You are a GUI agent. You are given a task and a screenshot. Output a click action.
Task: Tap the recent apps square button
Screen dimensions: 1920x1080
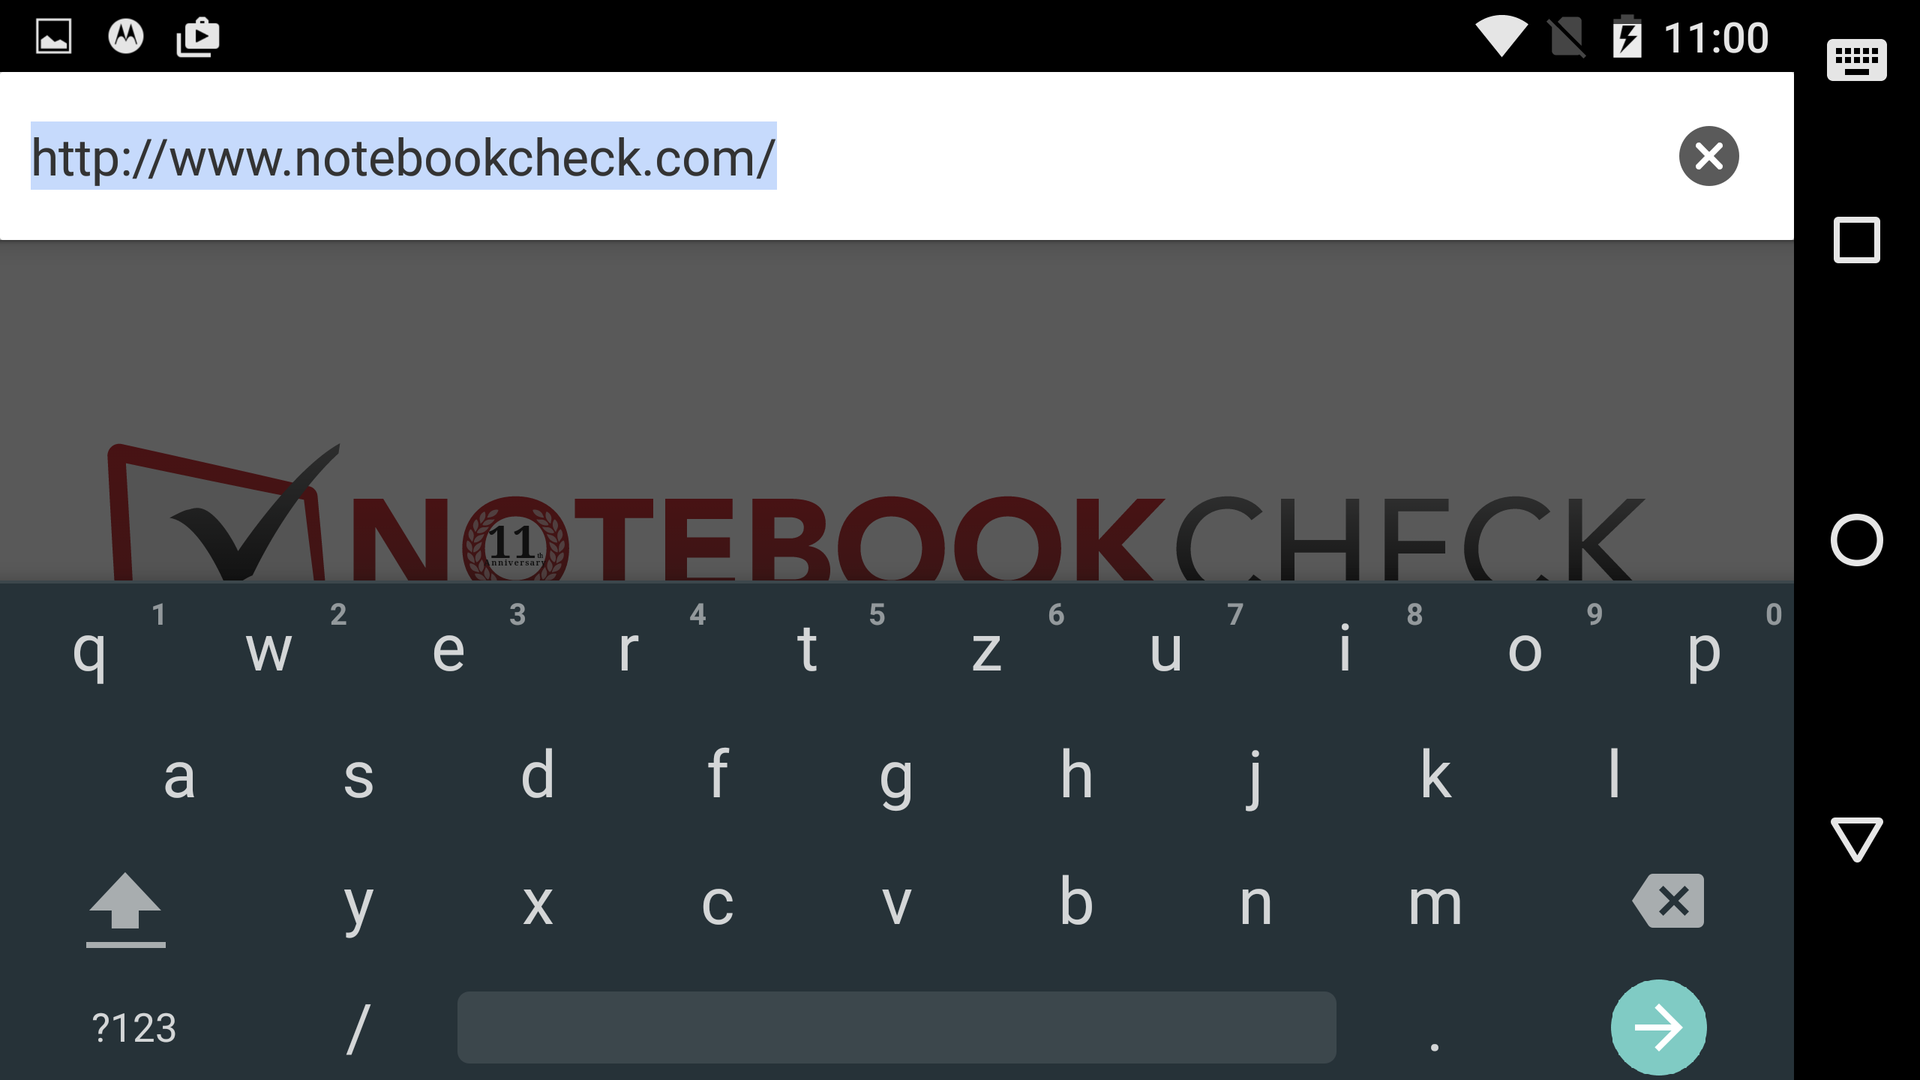[x=1856, y=240]
